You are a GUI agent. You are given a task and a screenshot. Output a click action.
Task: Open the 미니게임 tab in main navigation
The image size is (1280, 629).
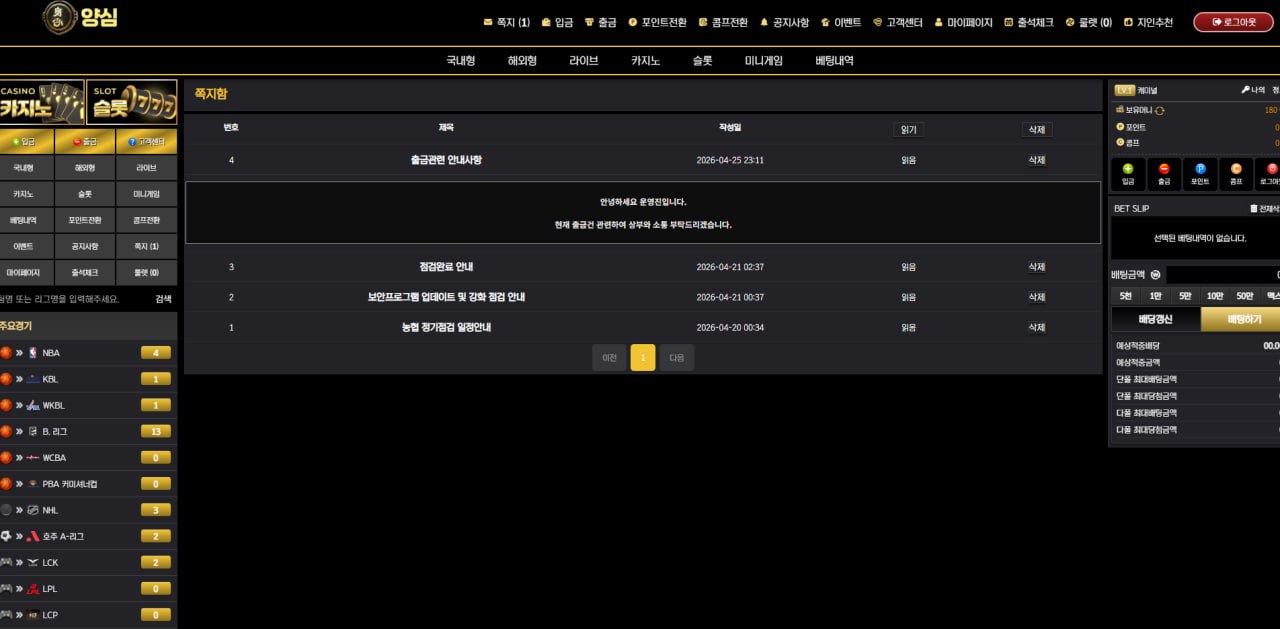[764, 60]
